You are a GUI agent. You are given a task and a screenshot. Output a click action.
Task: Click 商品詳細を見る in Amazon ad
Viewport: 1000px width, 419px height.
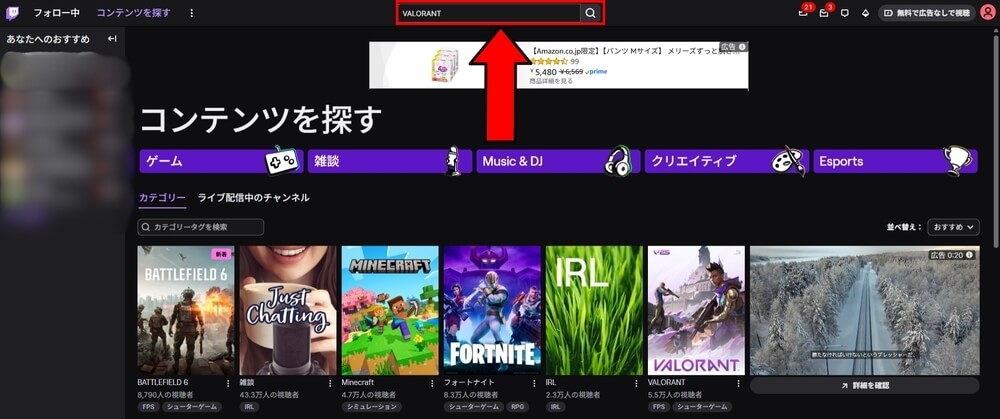click(x=551, y=81)
